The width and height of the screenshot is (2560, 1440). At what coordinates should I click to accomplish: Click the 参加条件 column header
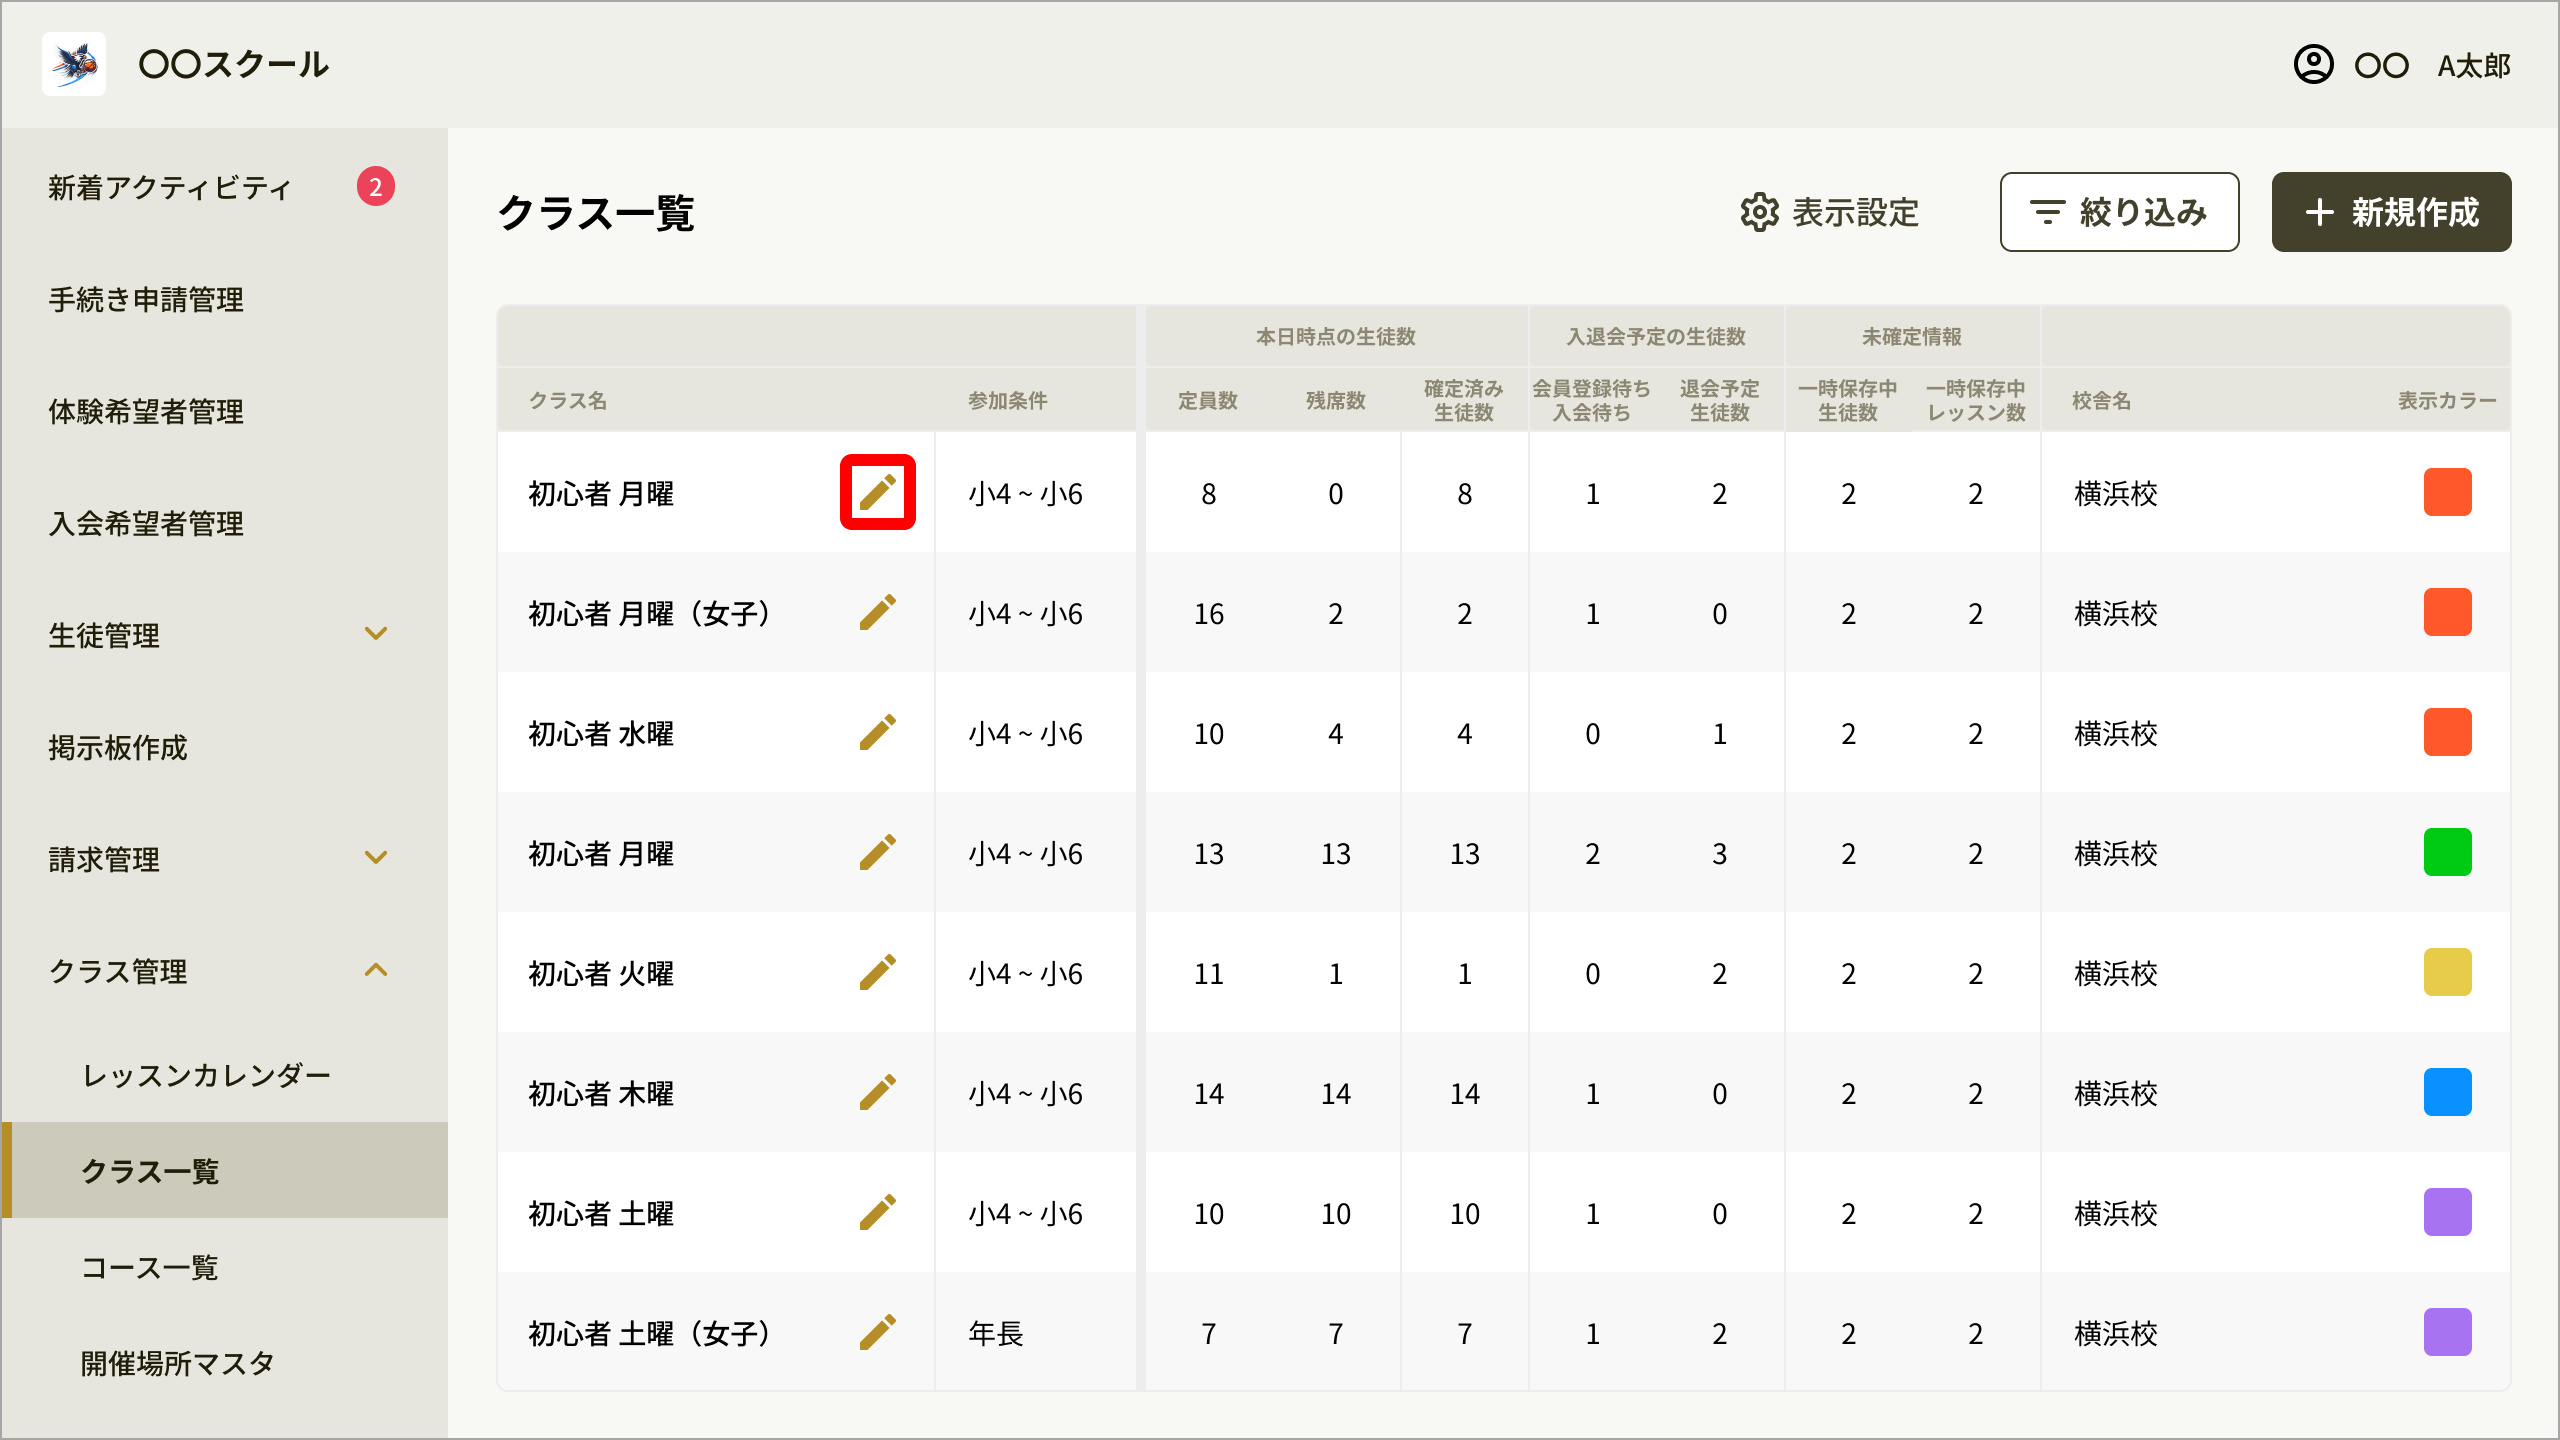pos(1007,401)
